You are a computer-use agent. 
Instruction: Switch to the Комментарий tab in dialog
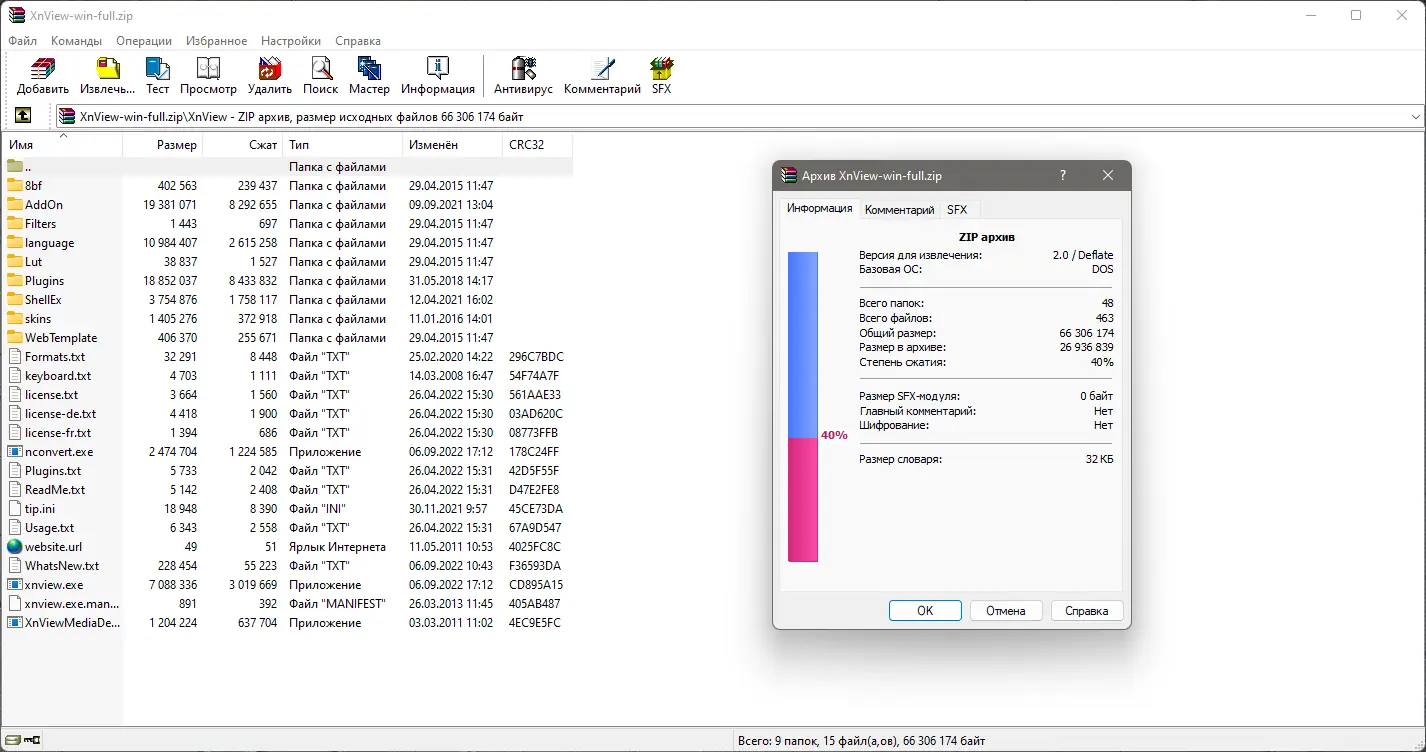pos(900,210)
